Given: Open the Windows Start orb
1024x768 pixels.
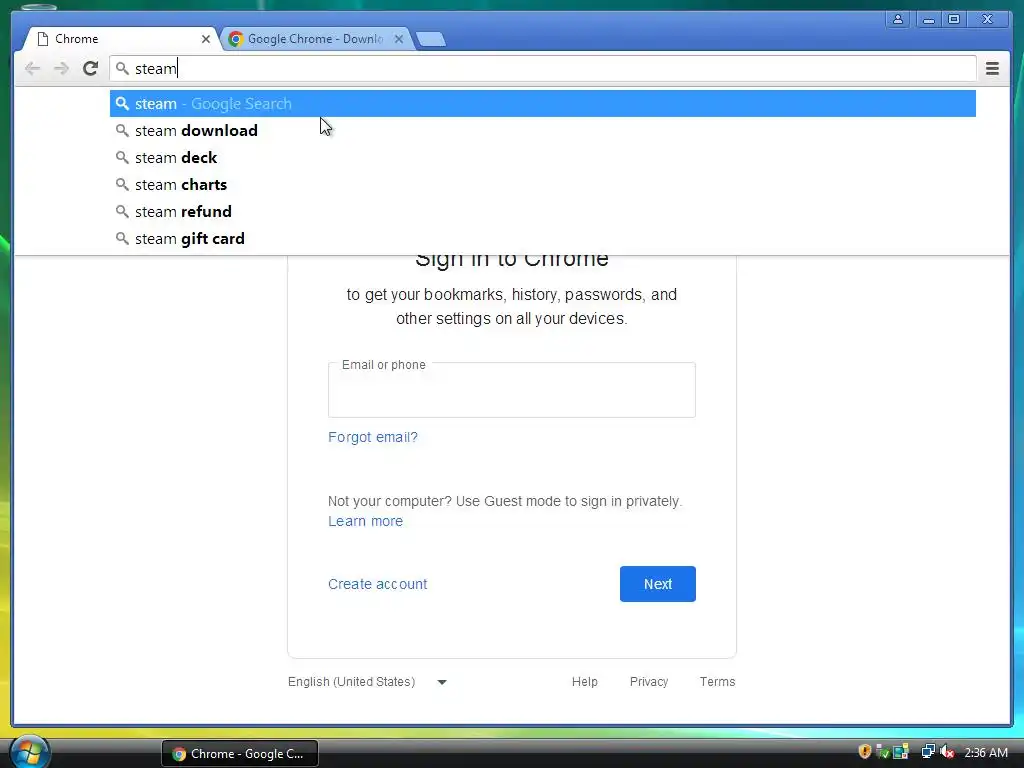Looking at the screenshot, I should coord(29,752).
